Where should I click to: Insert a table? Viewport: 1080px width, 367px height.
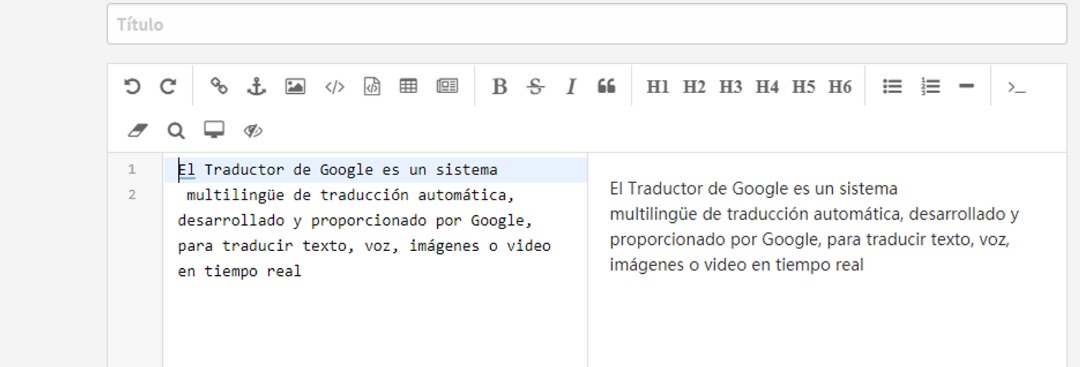[x=408, y=87]
